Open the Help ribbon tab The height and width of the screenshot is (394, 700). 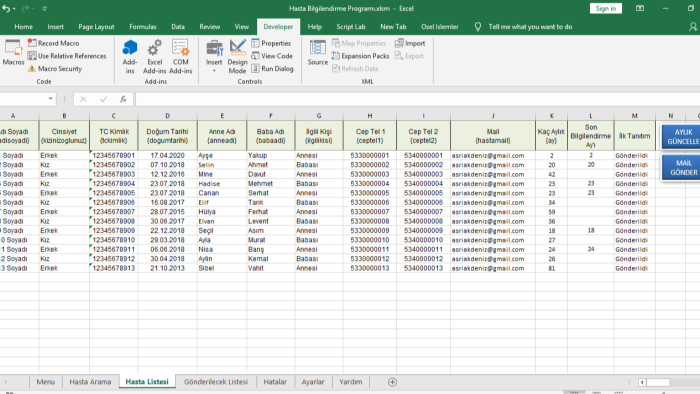pos(314,27)
